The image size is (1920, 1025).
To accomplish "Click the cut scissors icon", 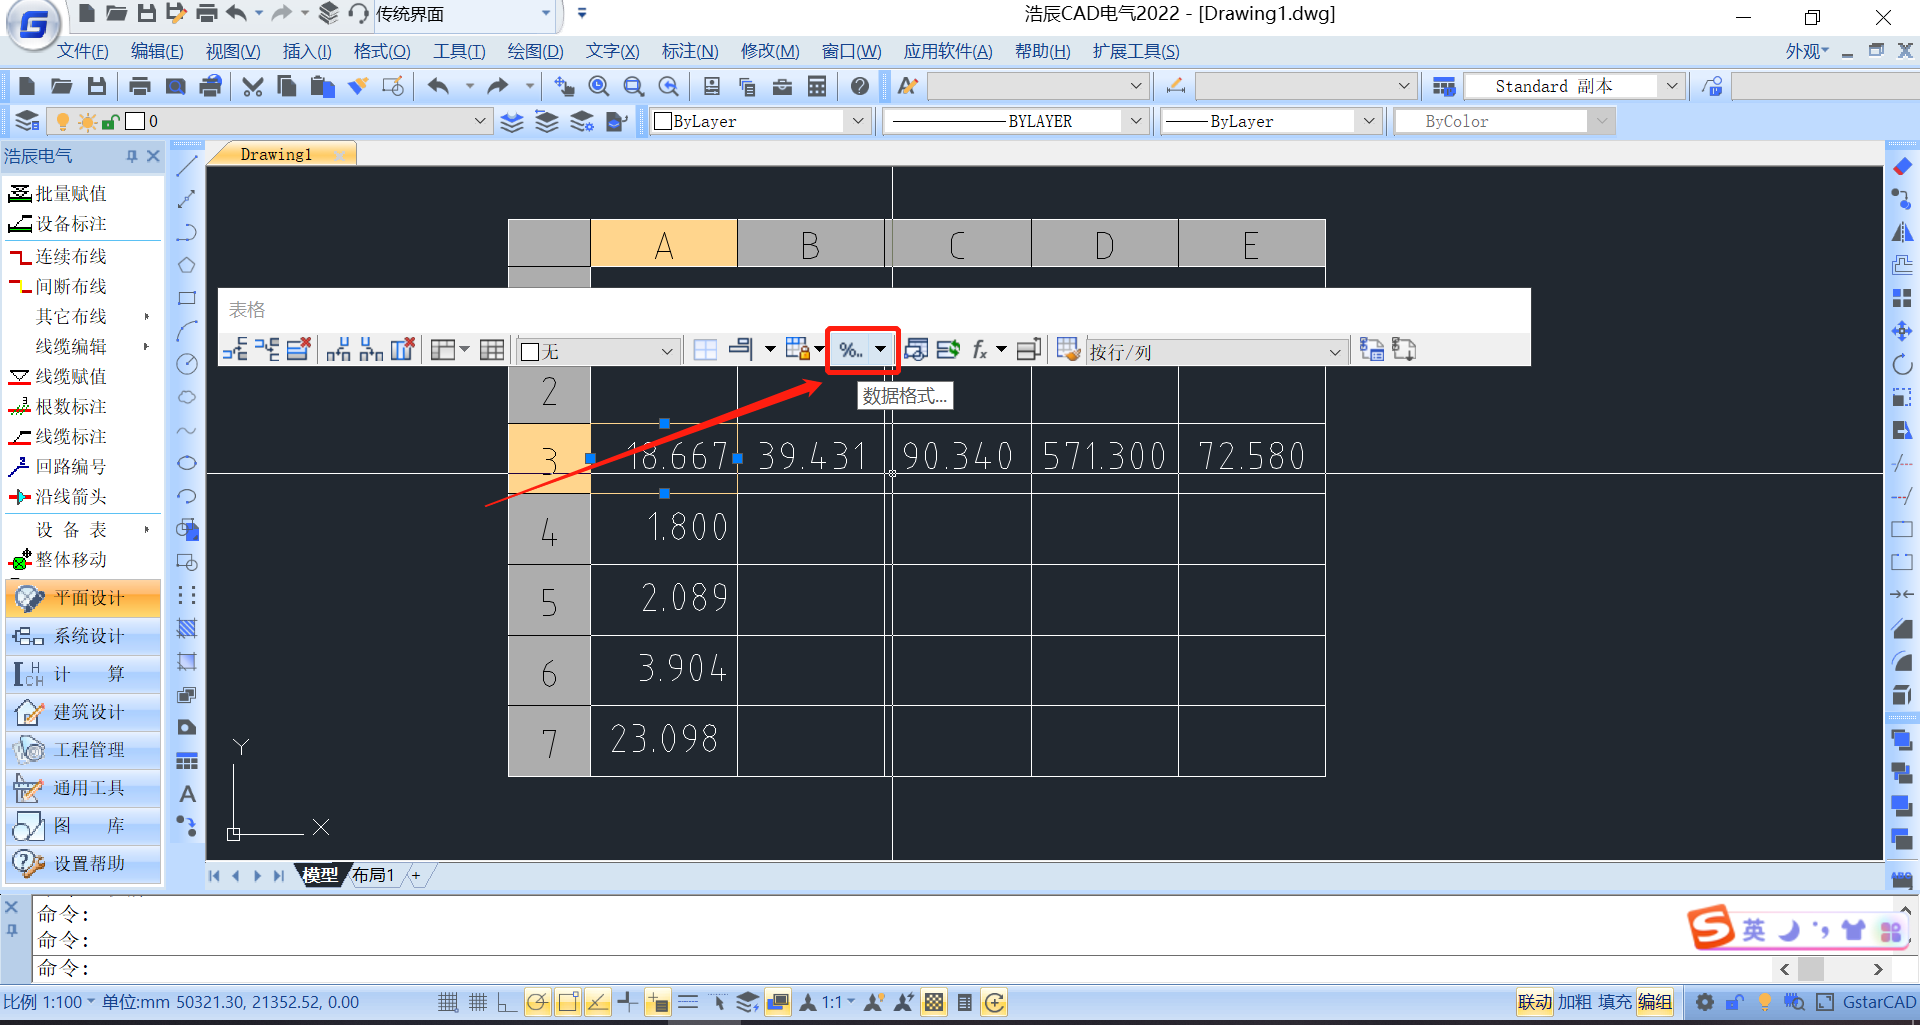I will click(252, 87).
